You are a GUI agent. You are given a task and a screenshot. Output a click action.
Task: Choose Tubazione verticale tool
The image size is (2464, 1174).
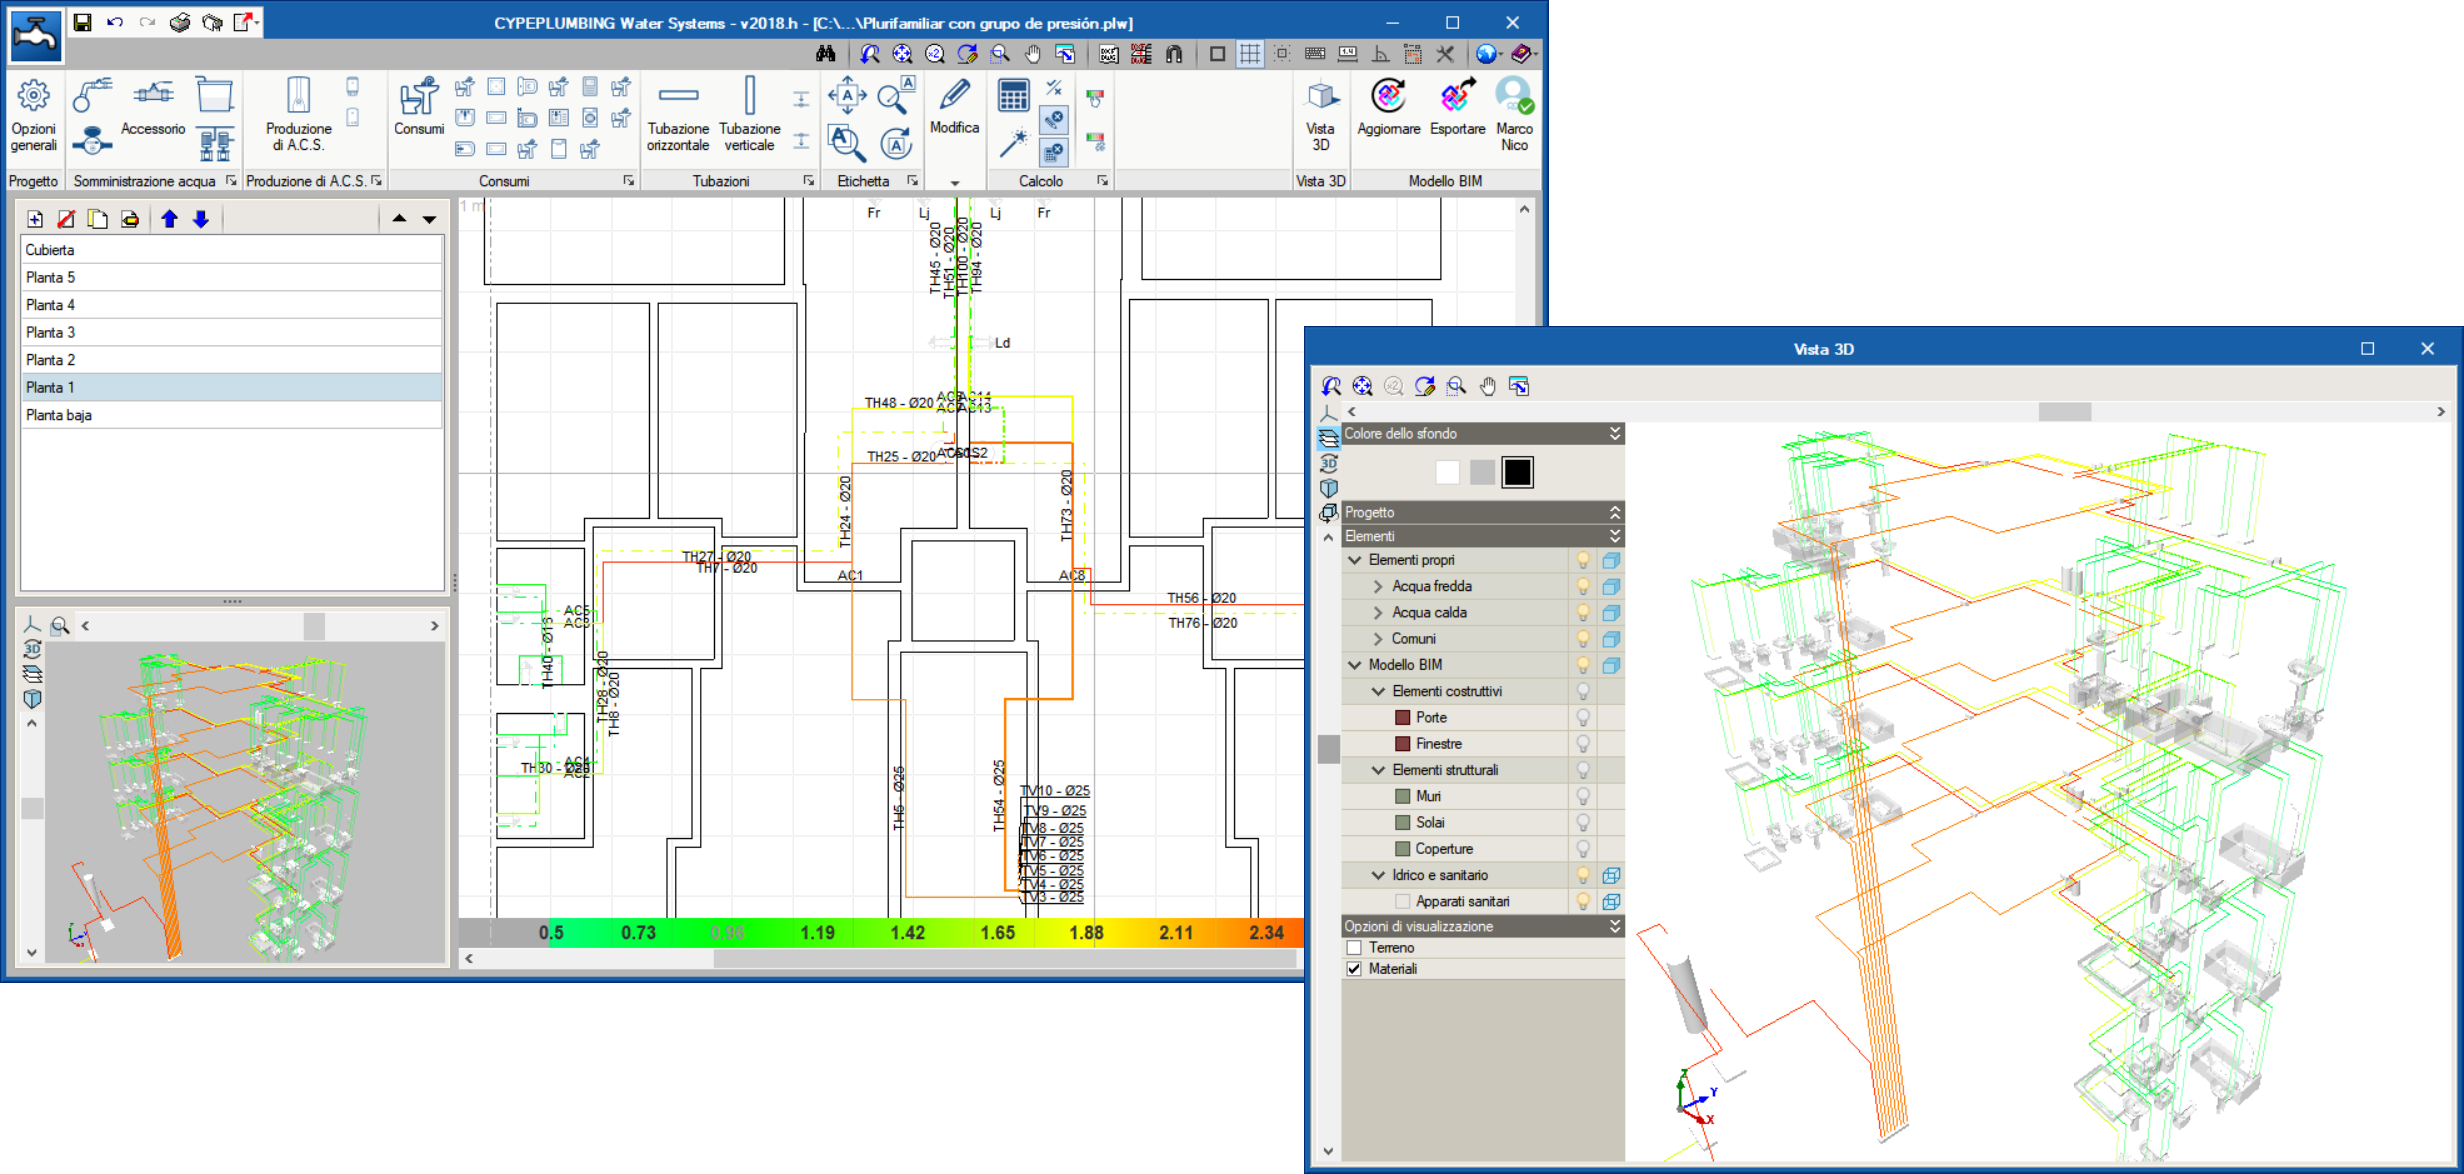click(x=749, y=116)
